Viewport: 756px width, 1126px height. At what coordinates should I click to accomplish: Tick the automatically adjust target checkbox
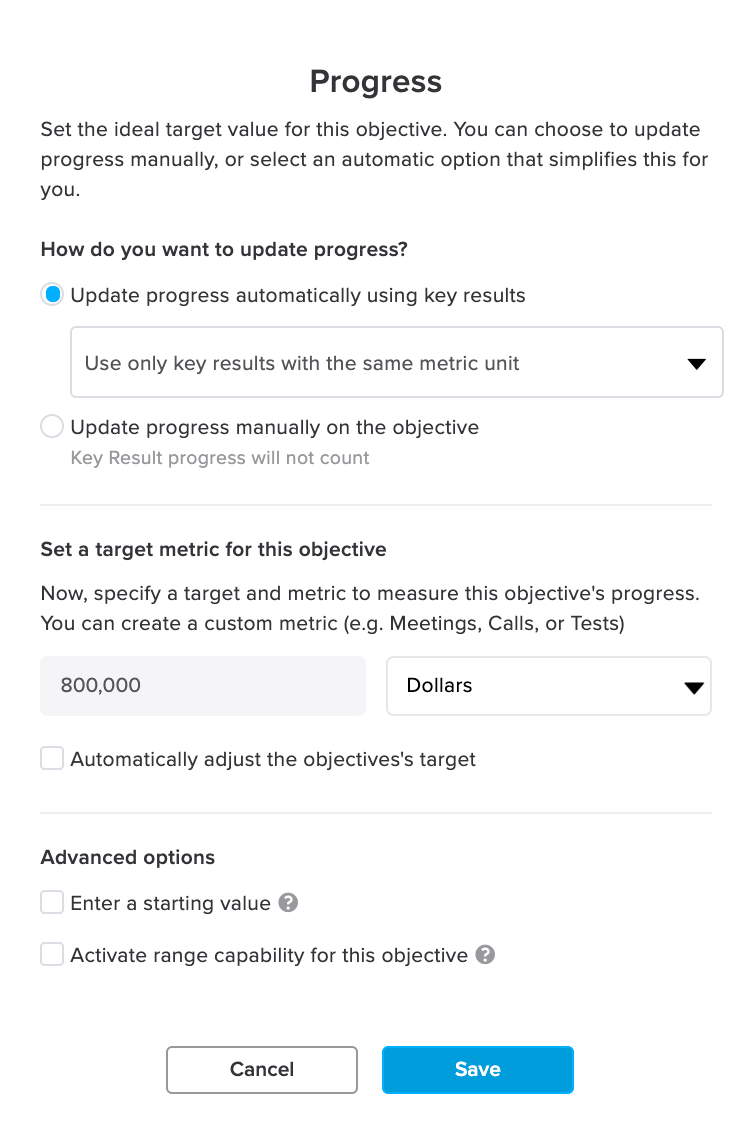52,758
